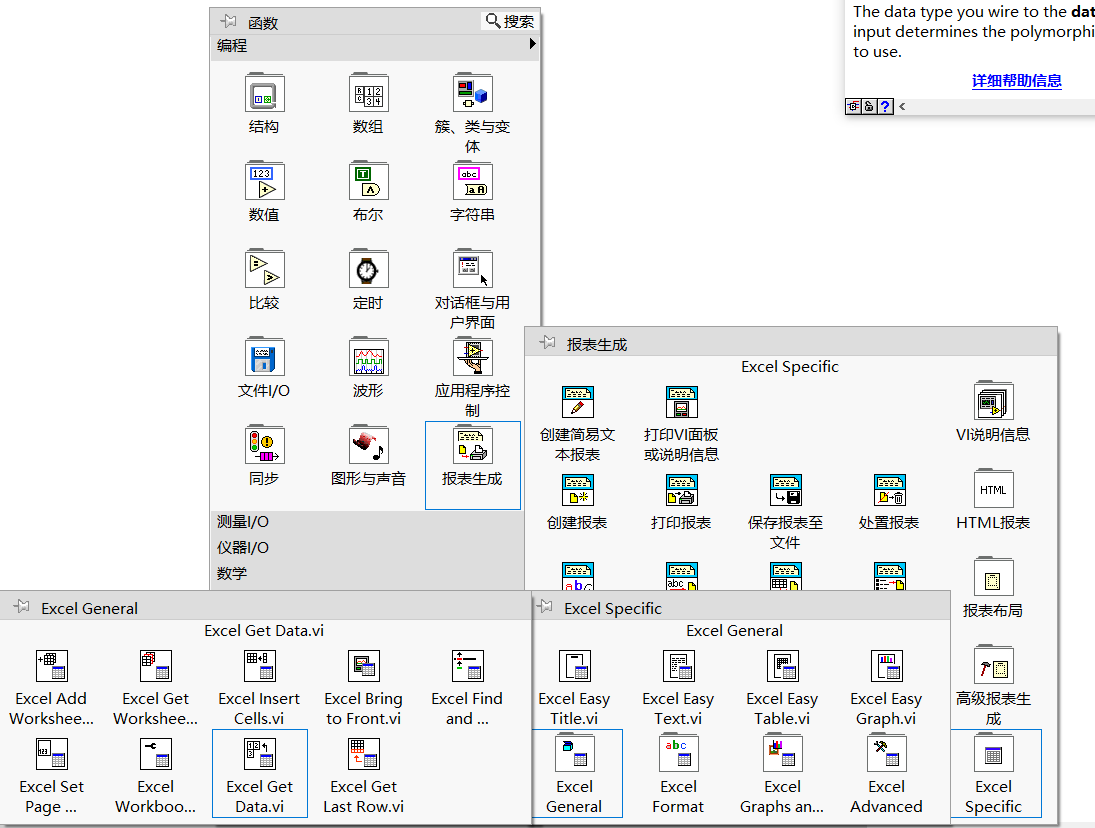The width and height of the screenshot is (1095, 828).
Task: Open the 高级报表生成 subpalette icon
Action: (x=993, y=666)
